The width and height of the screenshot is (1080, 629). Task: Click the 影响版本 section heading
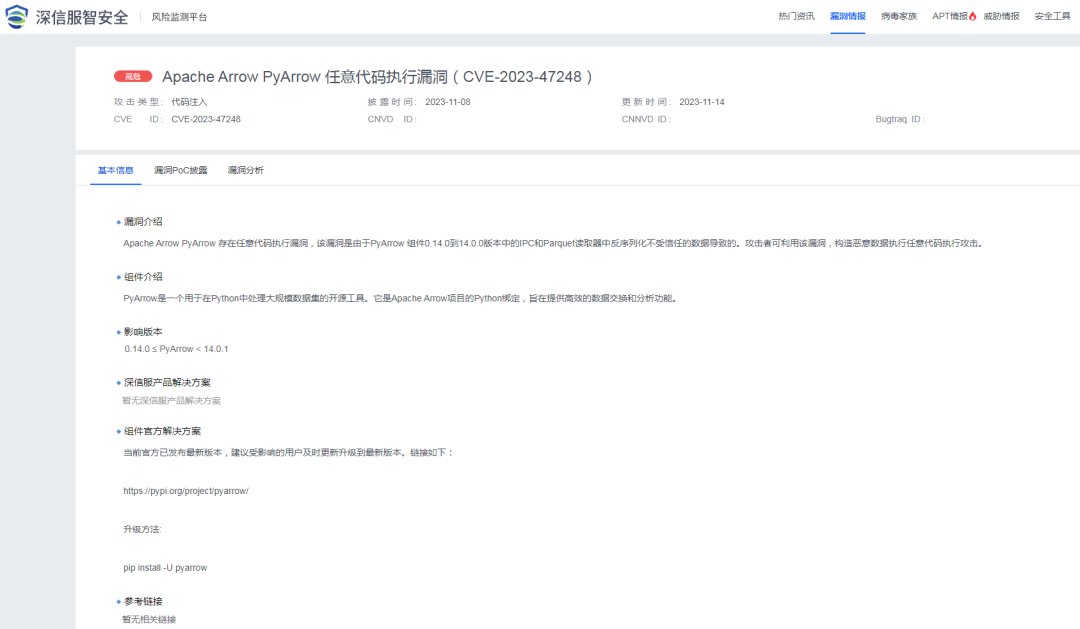tap(143, 332)
